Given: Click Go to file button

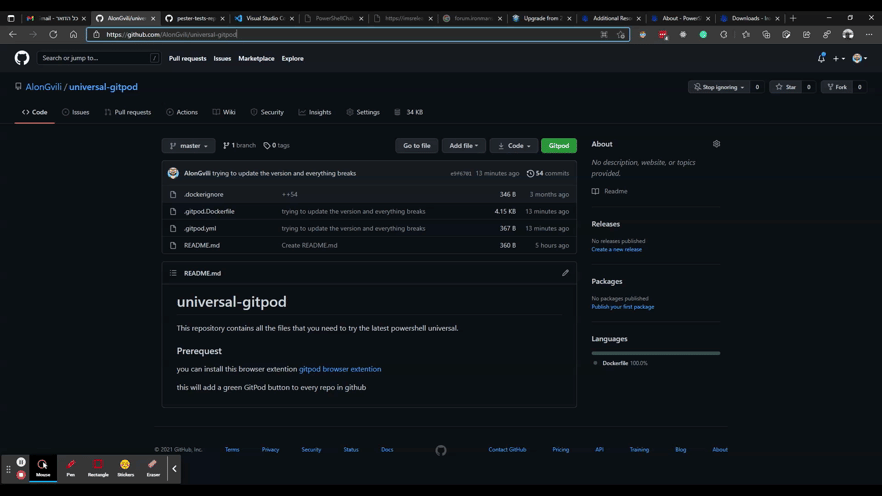Looking at the screenshot, I should pos(417,146).
